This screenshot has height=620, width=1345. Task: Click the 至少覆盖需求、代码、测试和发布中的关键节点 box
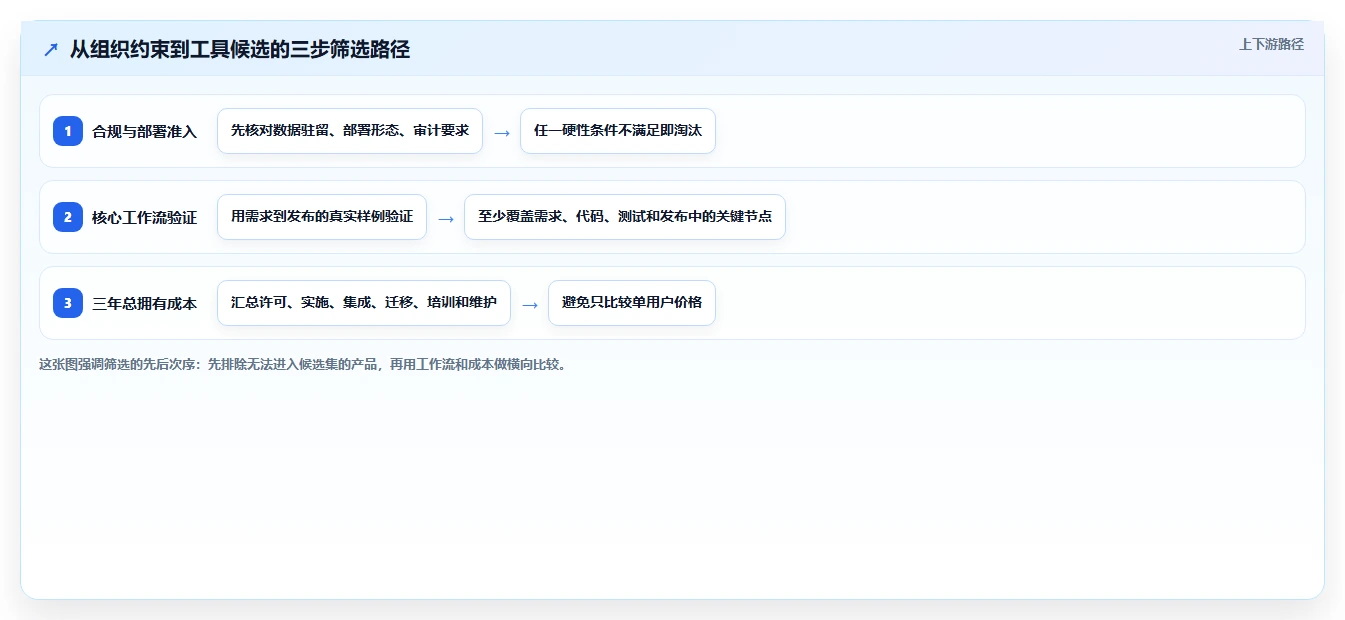click(625, 217)
